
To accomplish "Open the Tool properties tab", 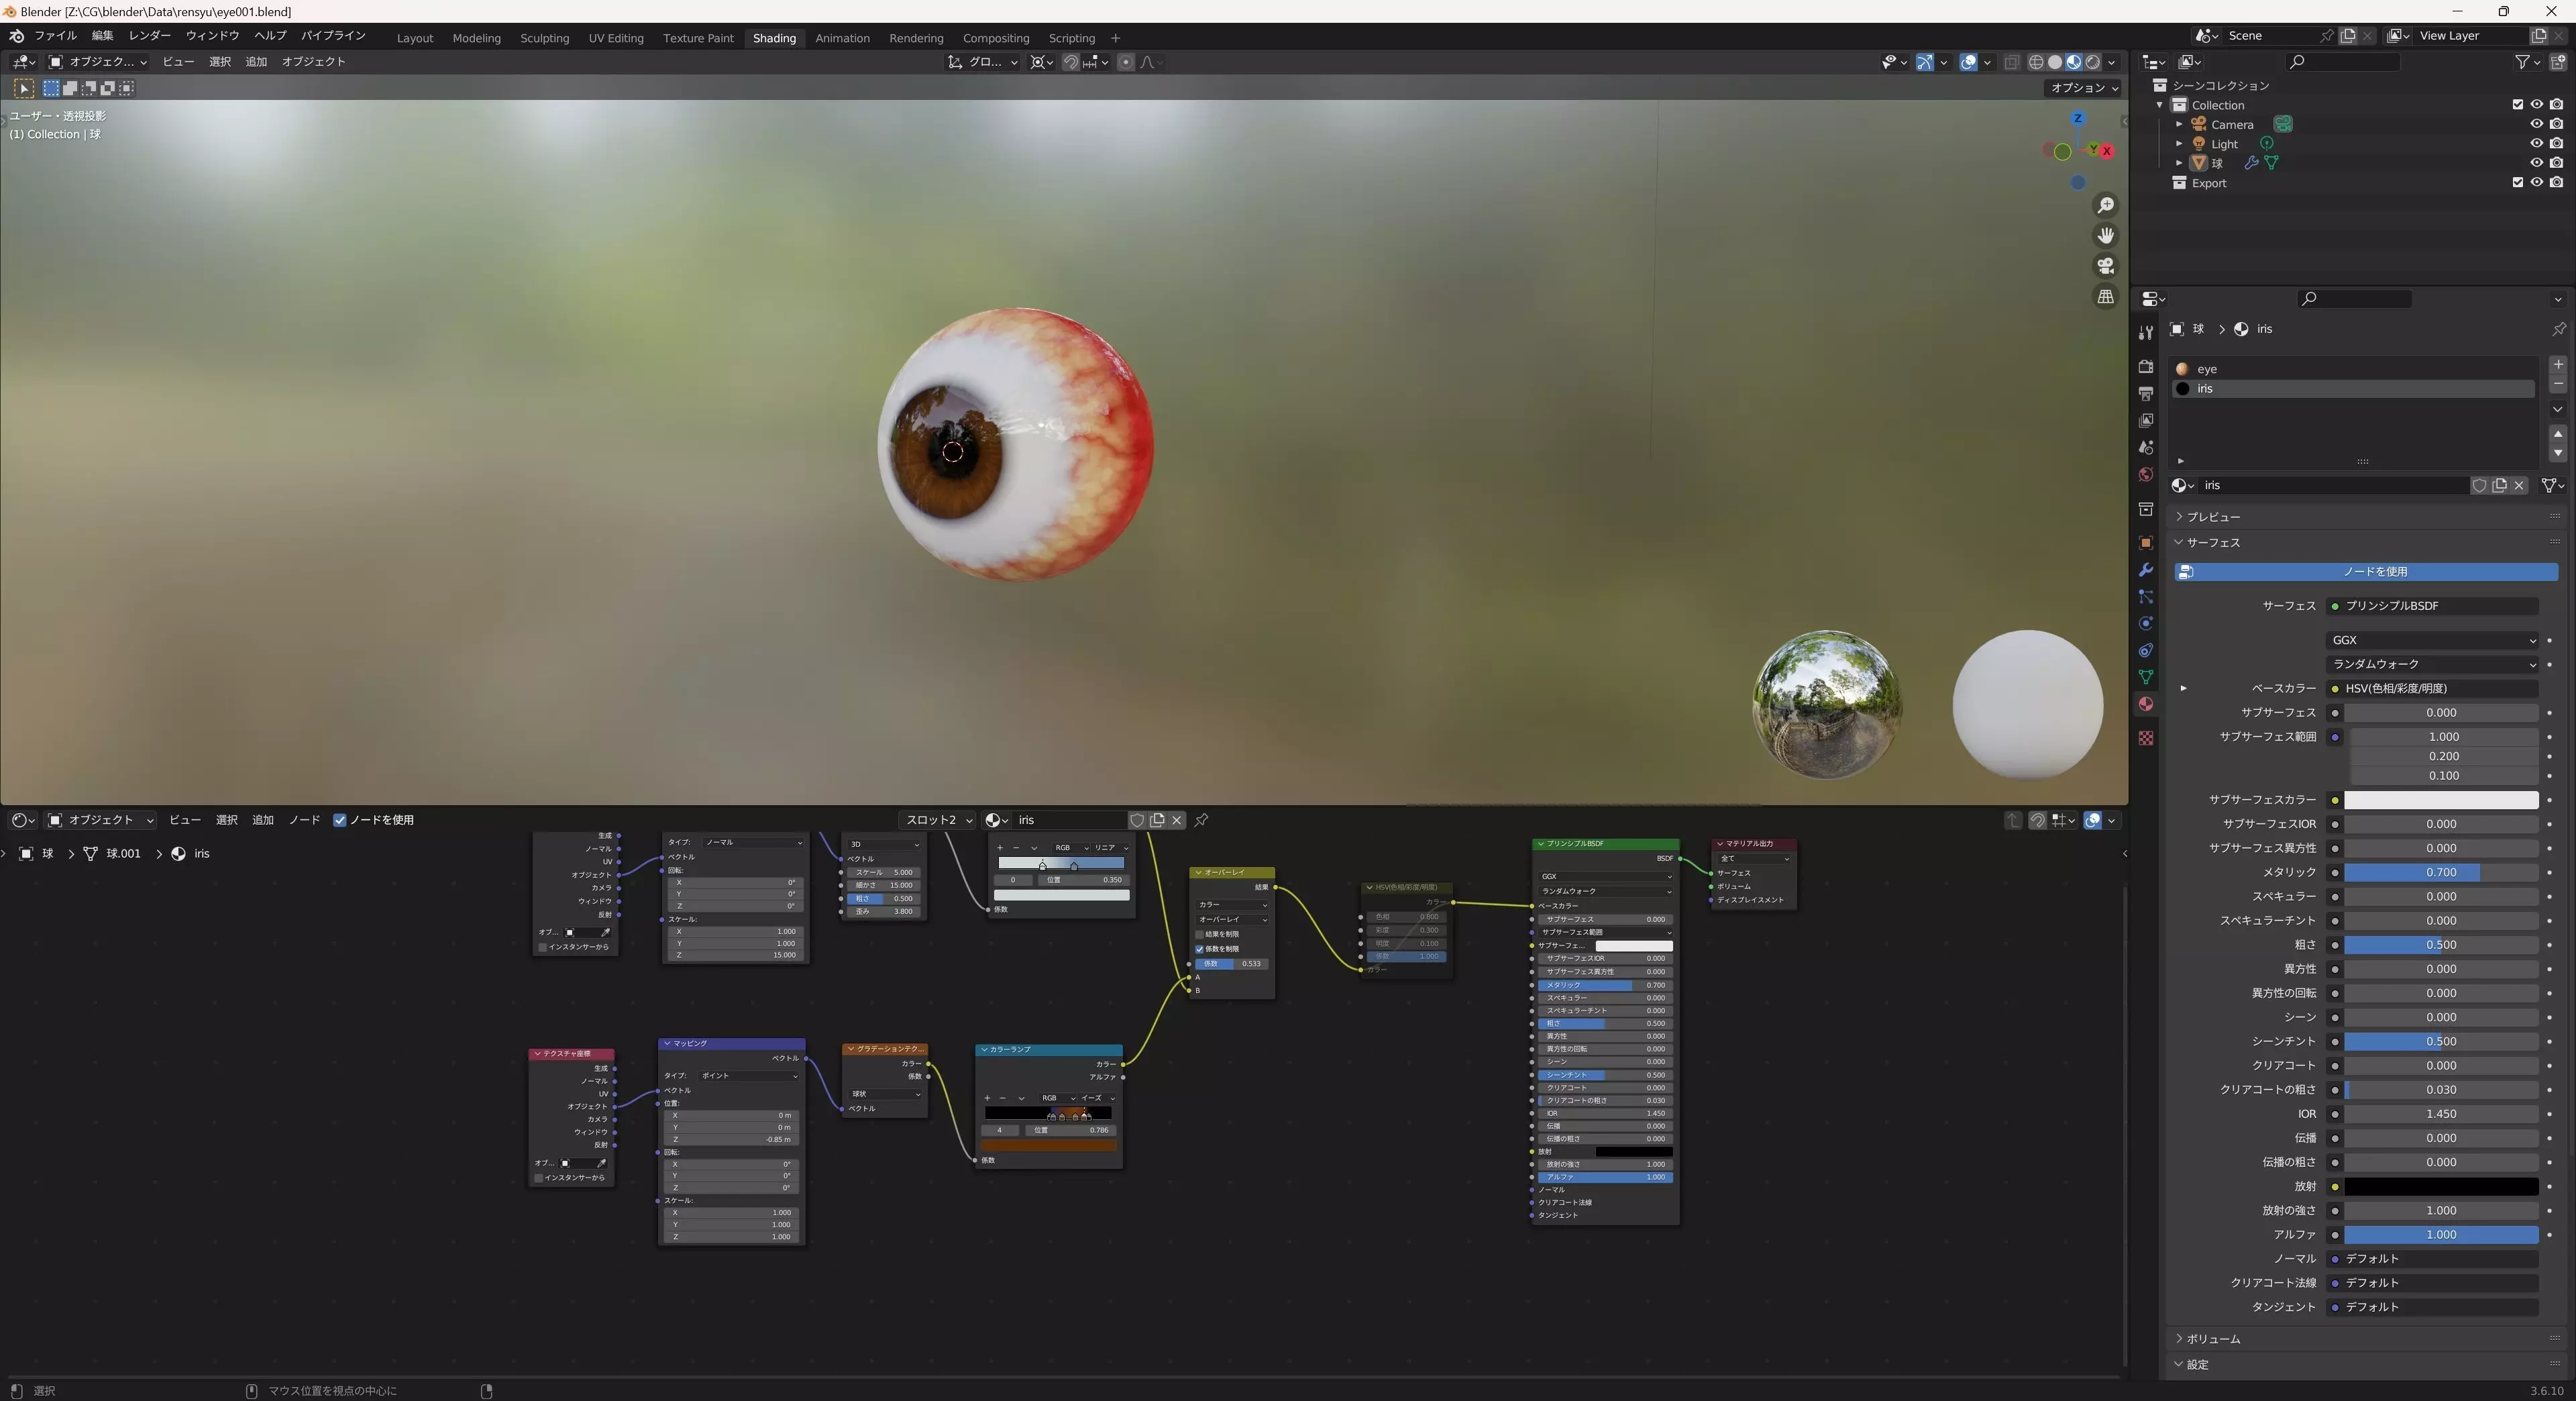I will [x=2145, y=332].
